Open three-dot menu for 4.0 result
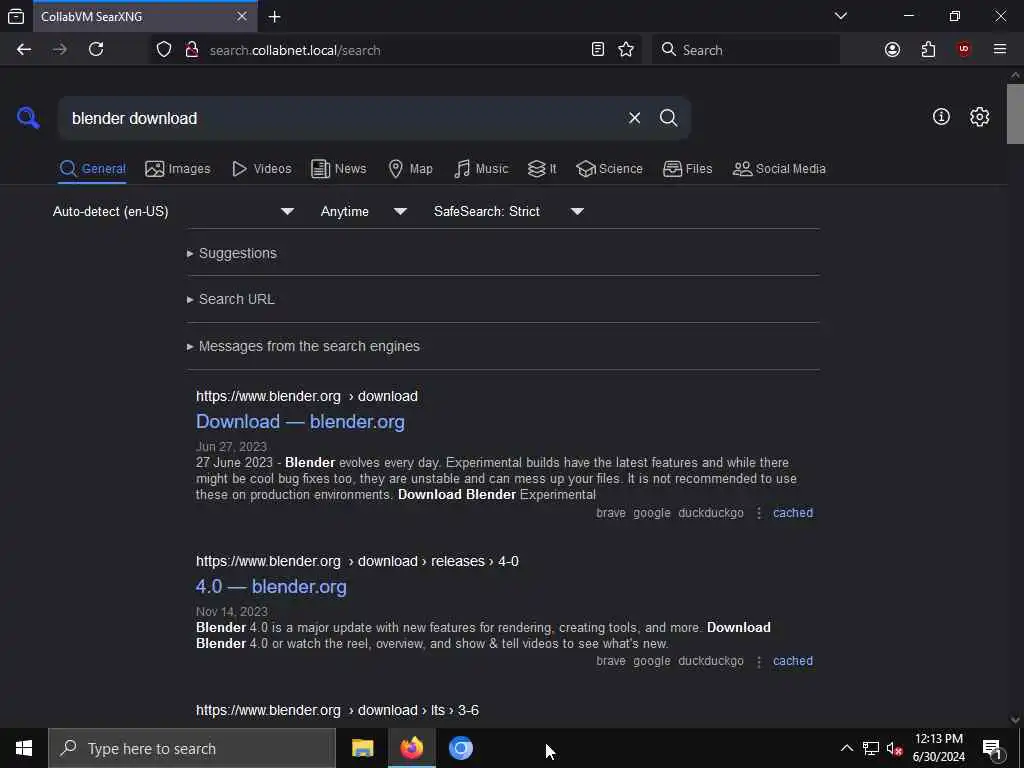Screen dimensions: 1024x768 tap(758, 662)
